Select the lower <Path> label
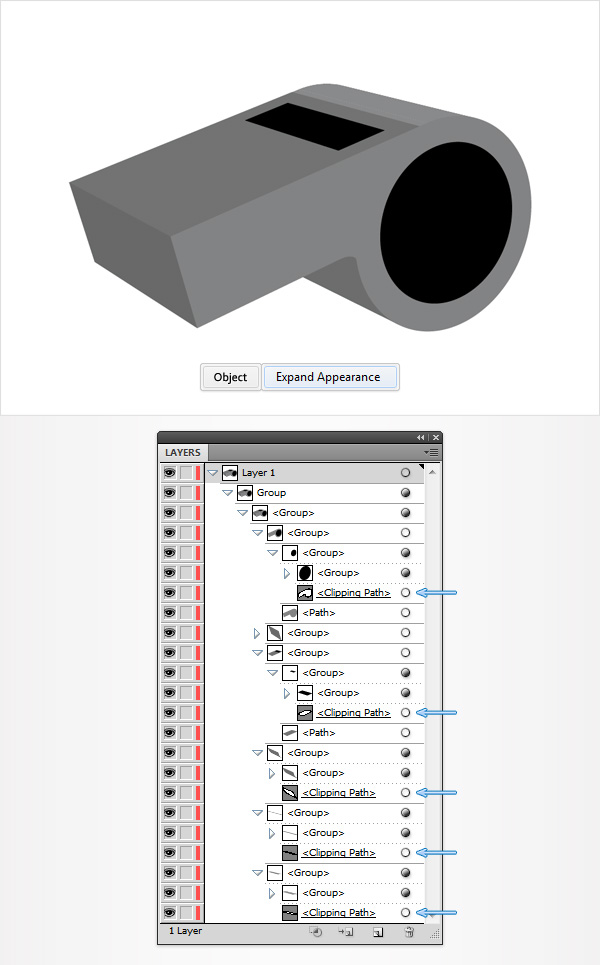 coord(319,733)
